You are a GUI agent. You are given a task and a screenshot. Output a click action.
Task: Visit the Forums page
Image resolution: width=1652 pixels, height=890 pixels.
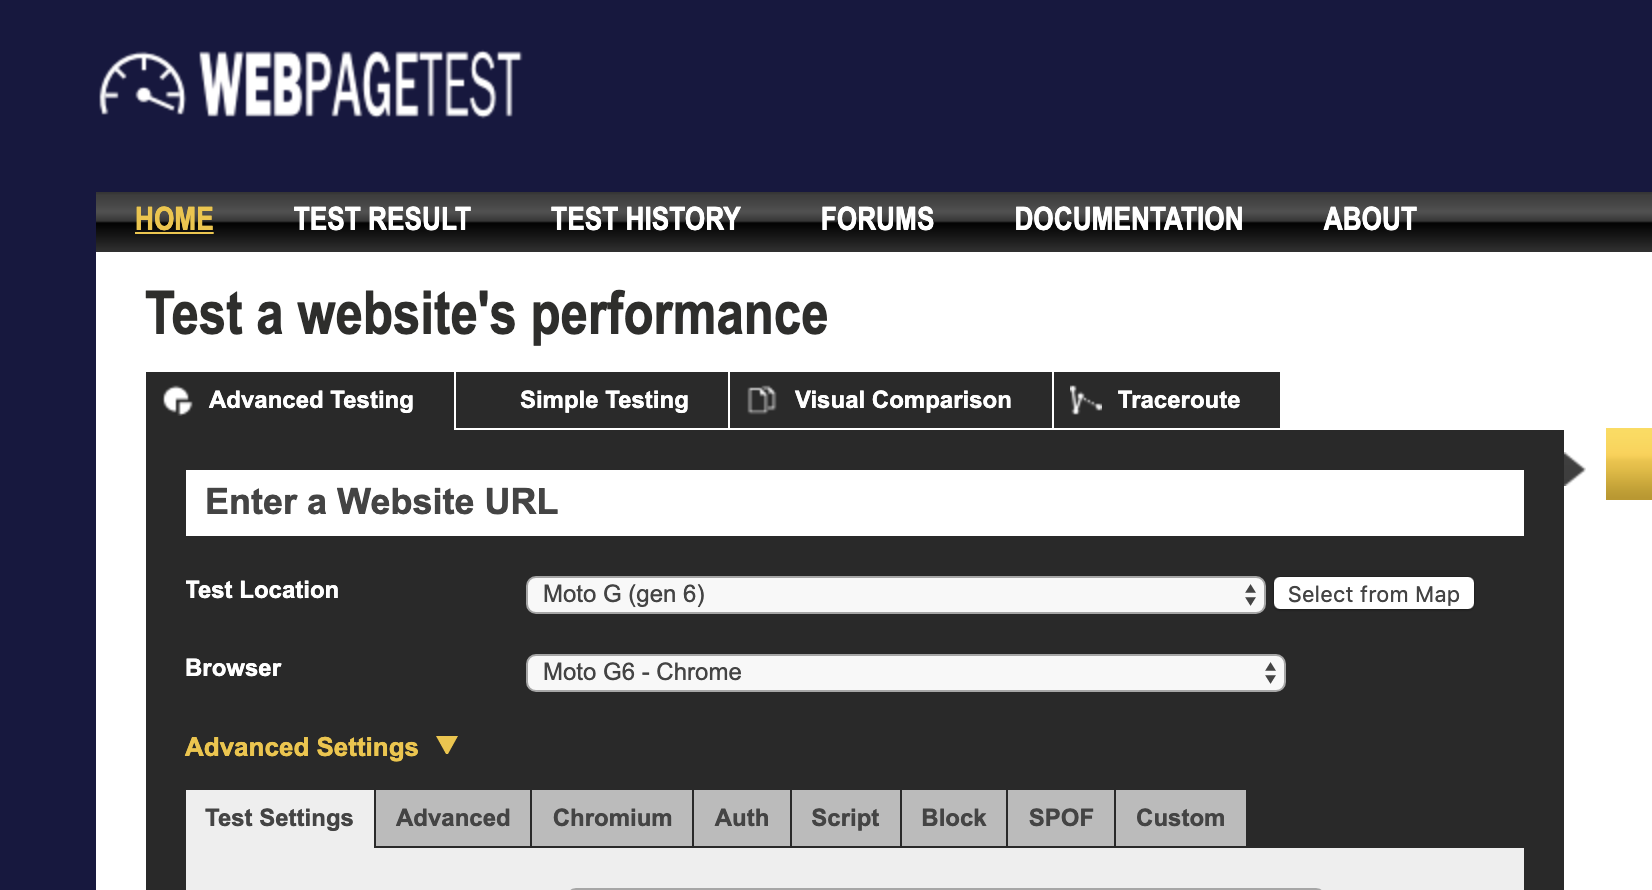pos(877,219)
